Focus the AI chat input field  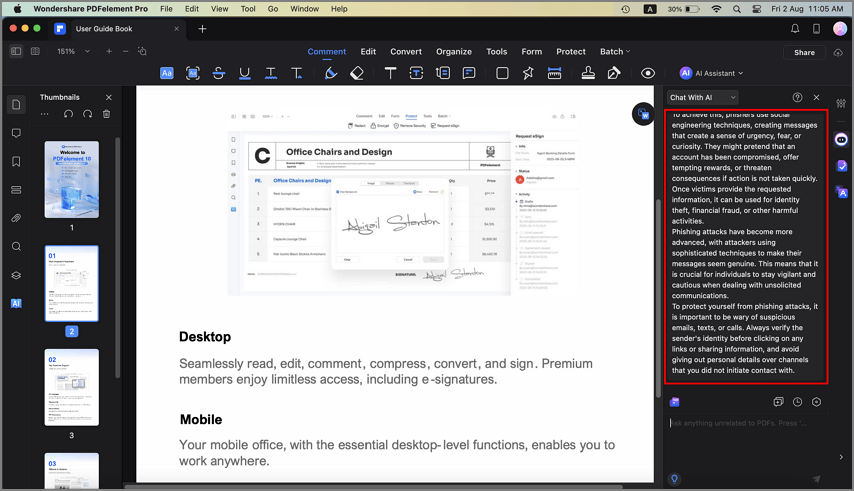(x=745, y=423)
